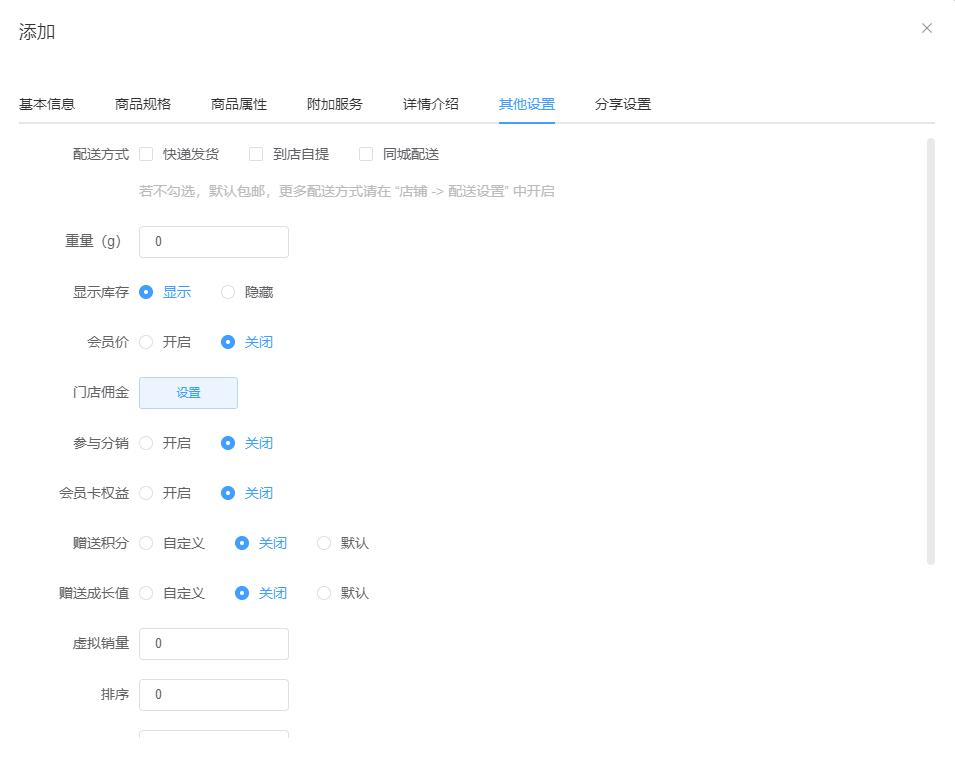Viewport: 955px width, 772px height.
Task: Click the vertical scrollbar of the form
Action: click(x=931, y=351)
